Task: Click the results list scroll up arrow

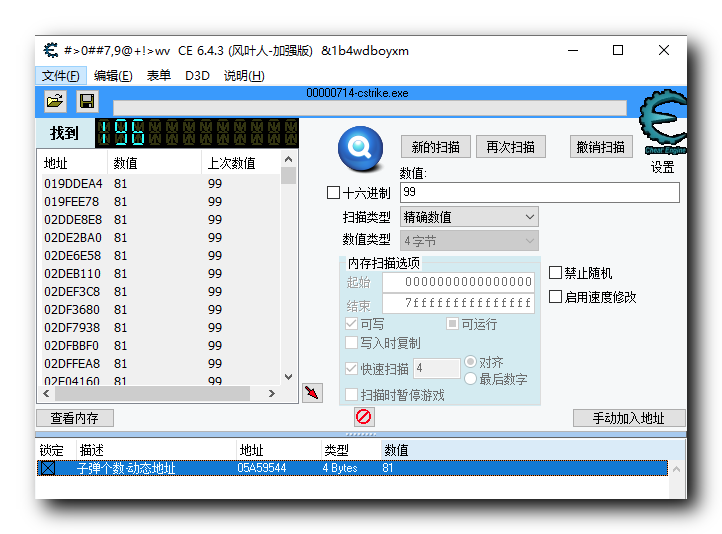Action: 289,159
